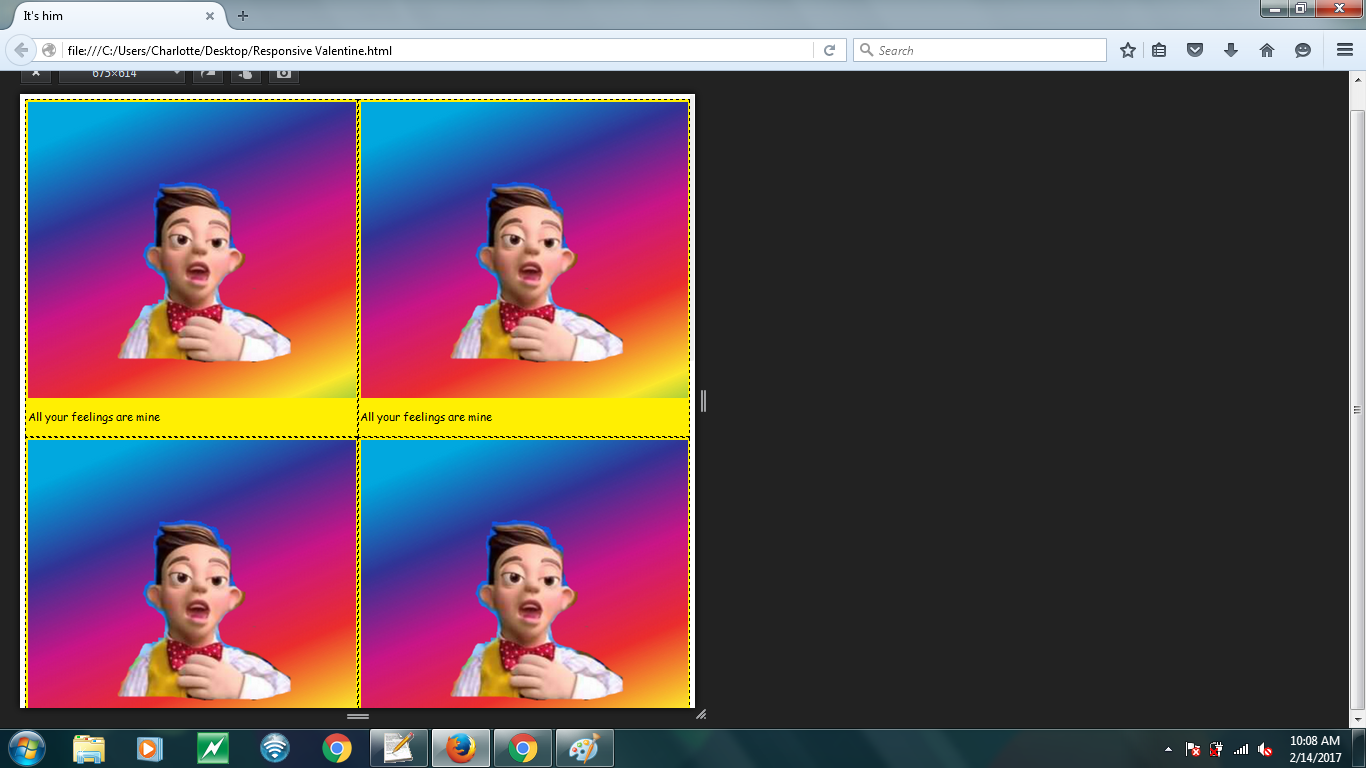This screenshot has width=1366, height=768.
Task: Click right "All your feelings are mine" caption
Action: [x=426, y=417]
